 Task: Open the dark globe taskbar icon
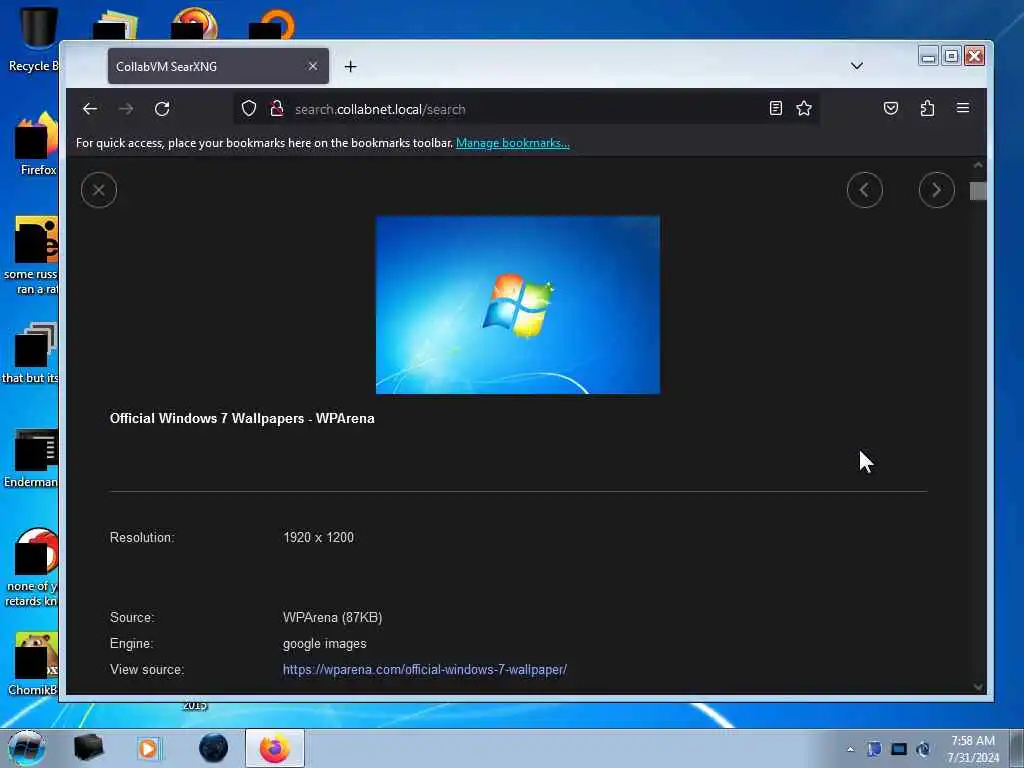point(213,748)
